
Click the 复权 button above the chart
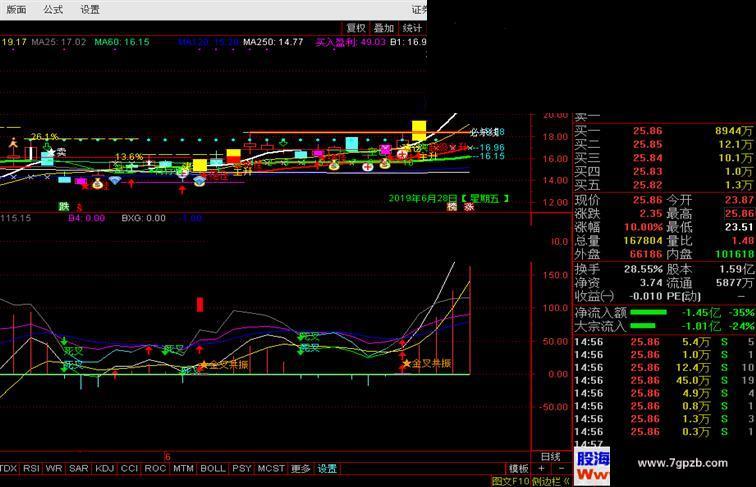pos(356,28)
